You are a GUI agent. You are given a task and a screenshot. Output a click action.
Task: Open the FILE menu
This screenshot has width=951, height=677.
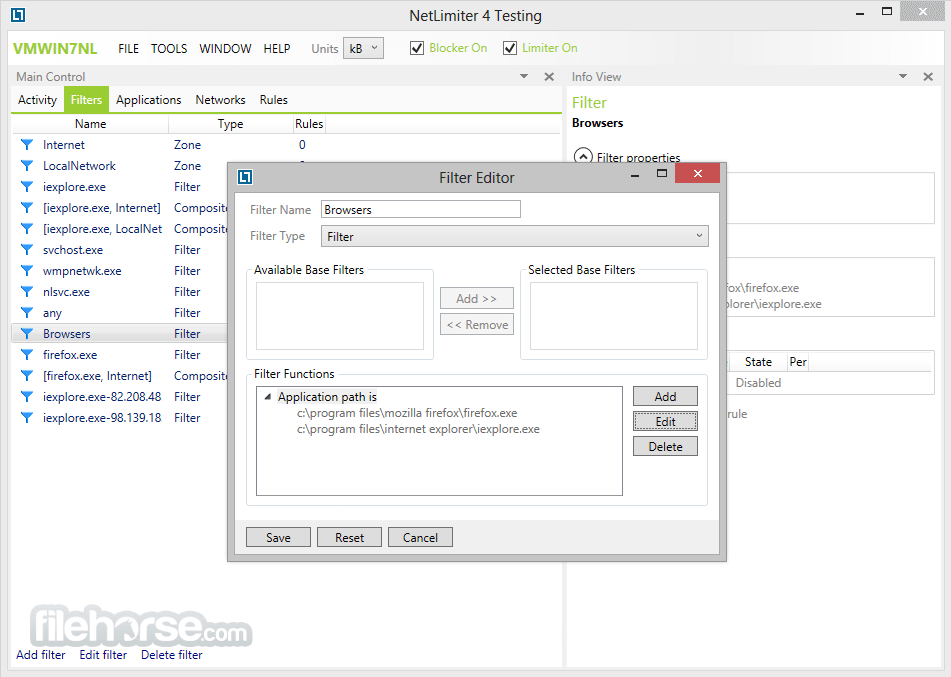pos(129,49)
